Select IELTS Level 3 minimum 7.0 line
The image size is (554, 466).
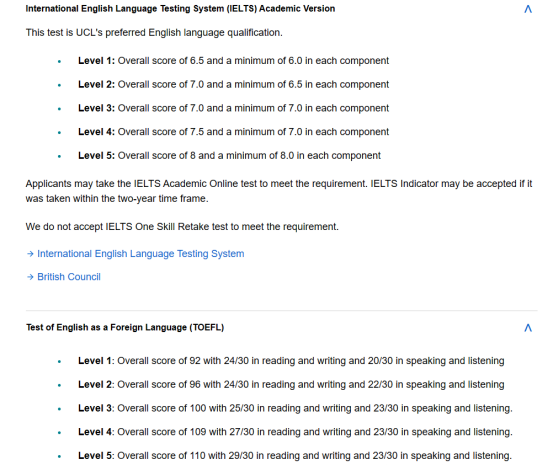click(x=234, y=108)
